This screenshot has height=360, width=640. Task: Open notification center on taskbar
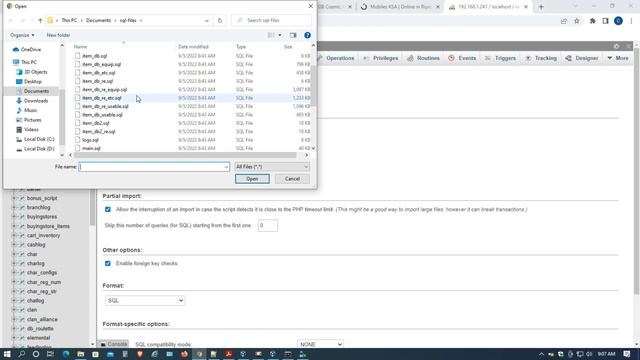point(627,354)
